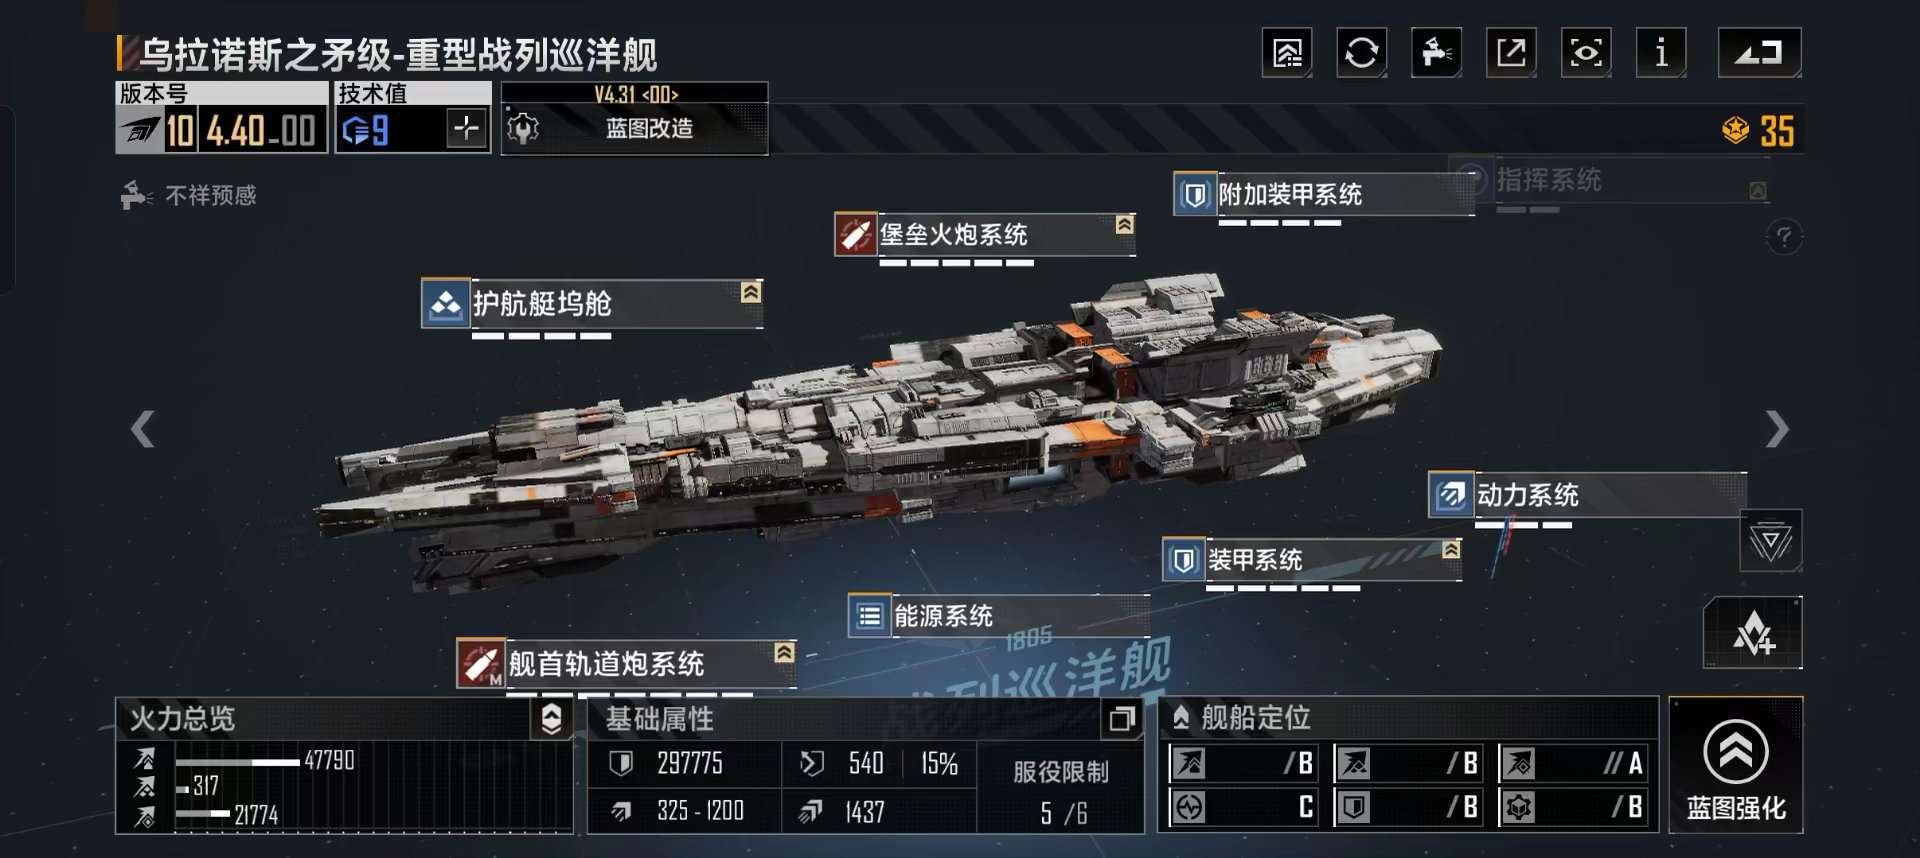Click the refresh rotate icon in top toolbar

[1361, 52]
